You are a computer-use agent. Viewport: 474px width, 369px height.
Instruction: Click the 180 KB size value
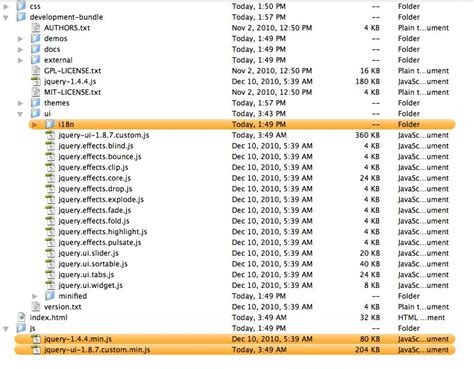tap(367, 81)
